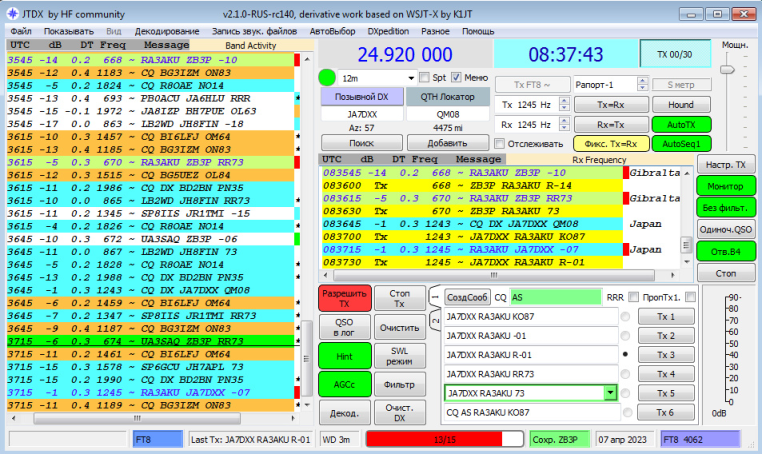Toggle the ПропТх1. checkbox
Screen dimensions: 762x454
[691, 297]
